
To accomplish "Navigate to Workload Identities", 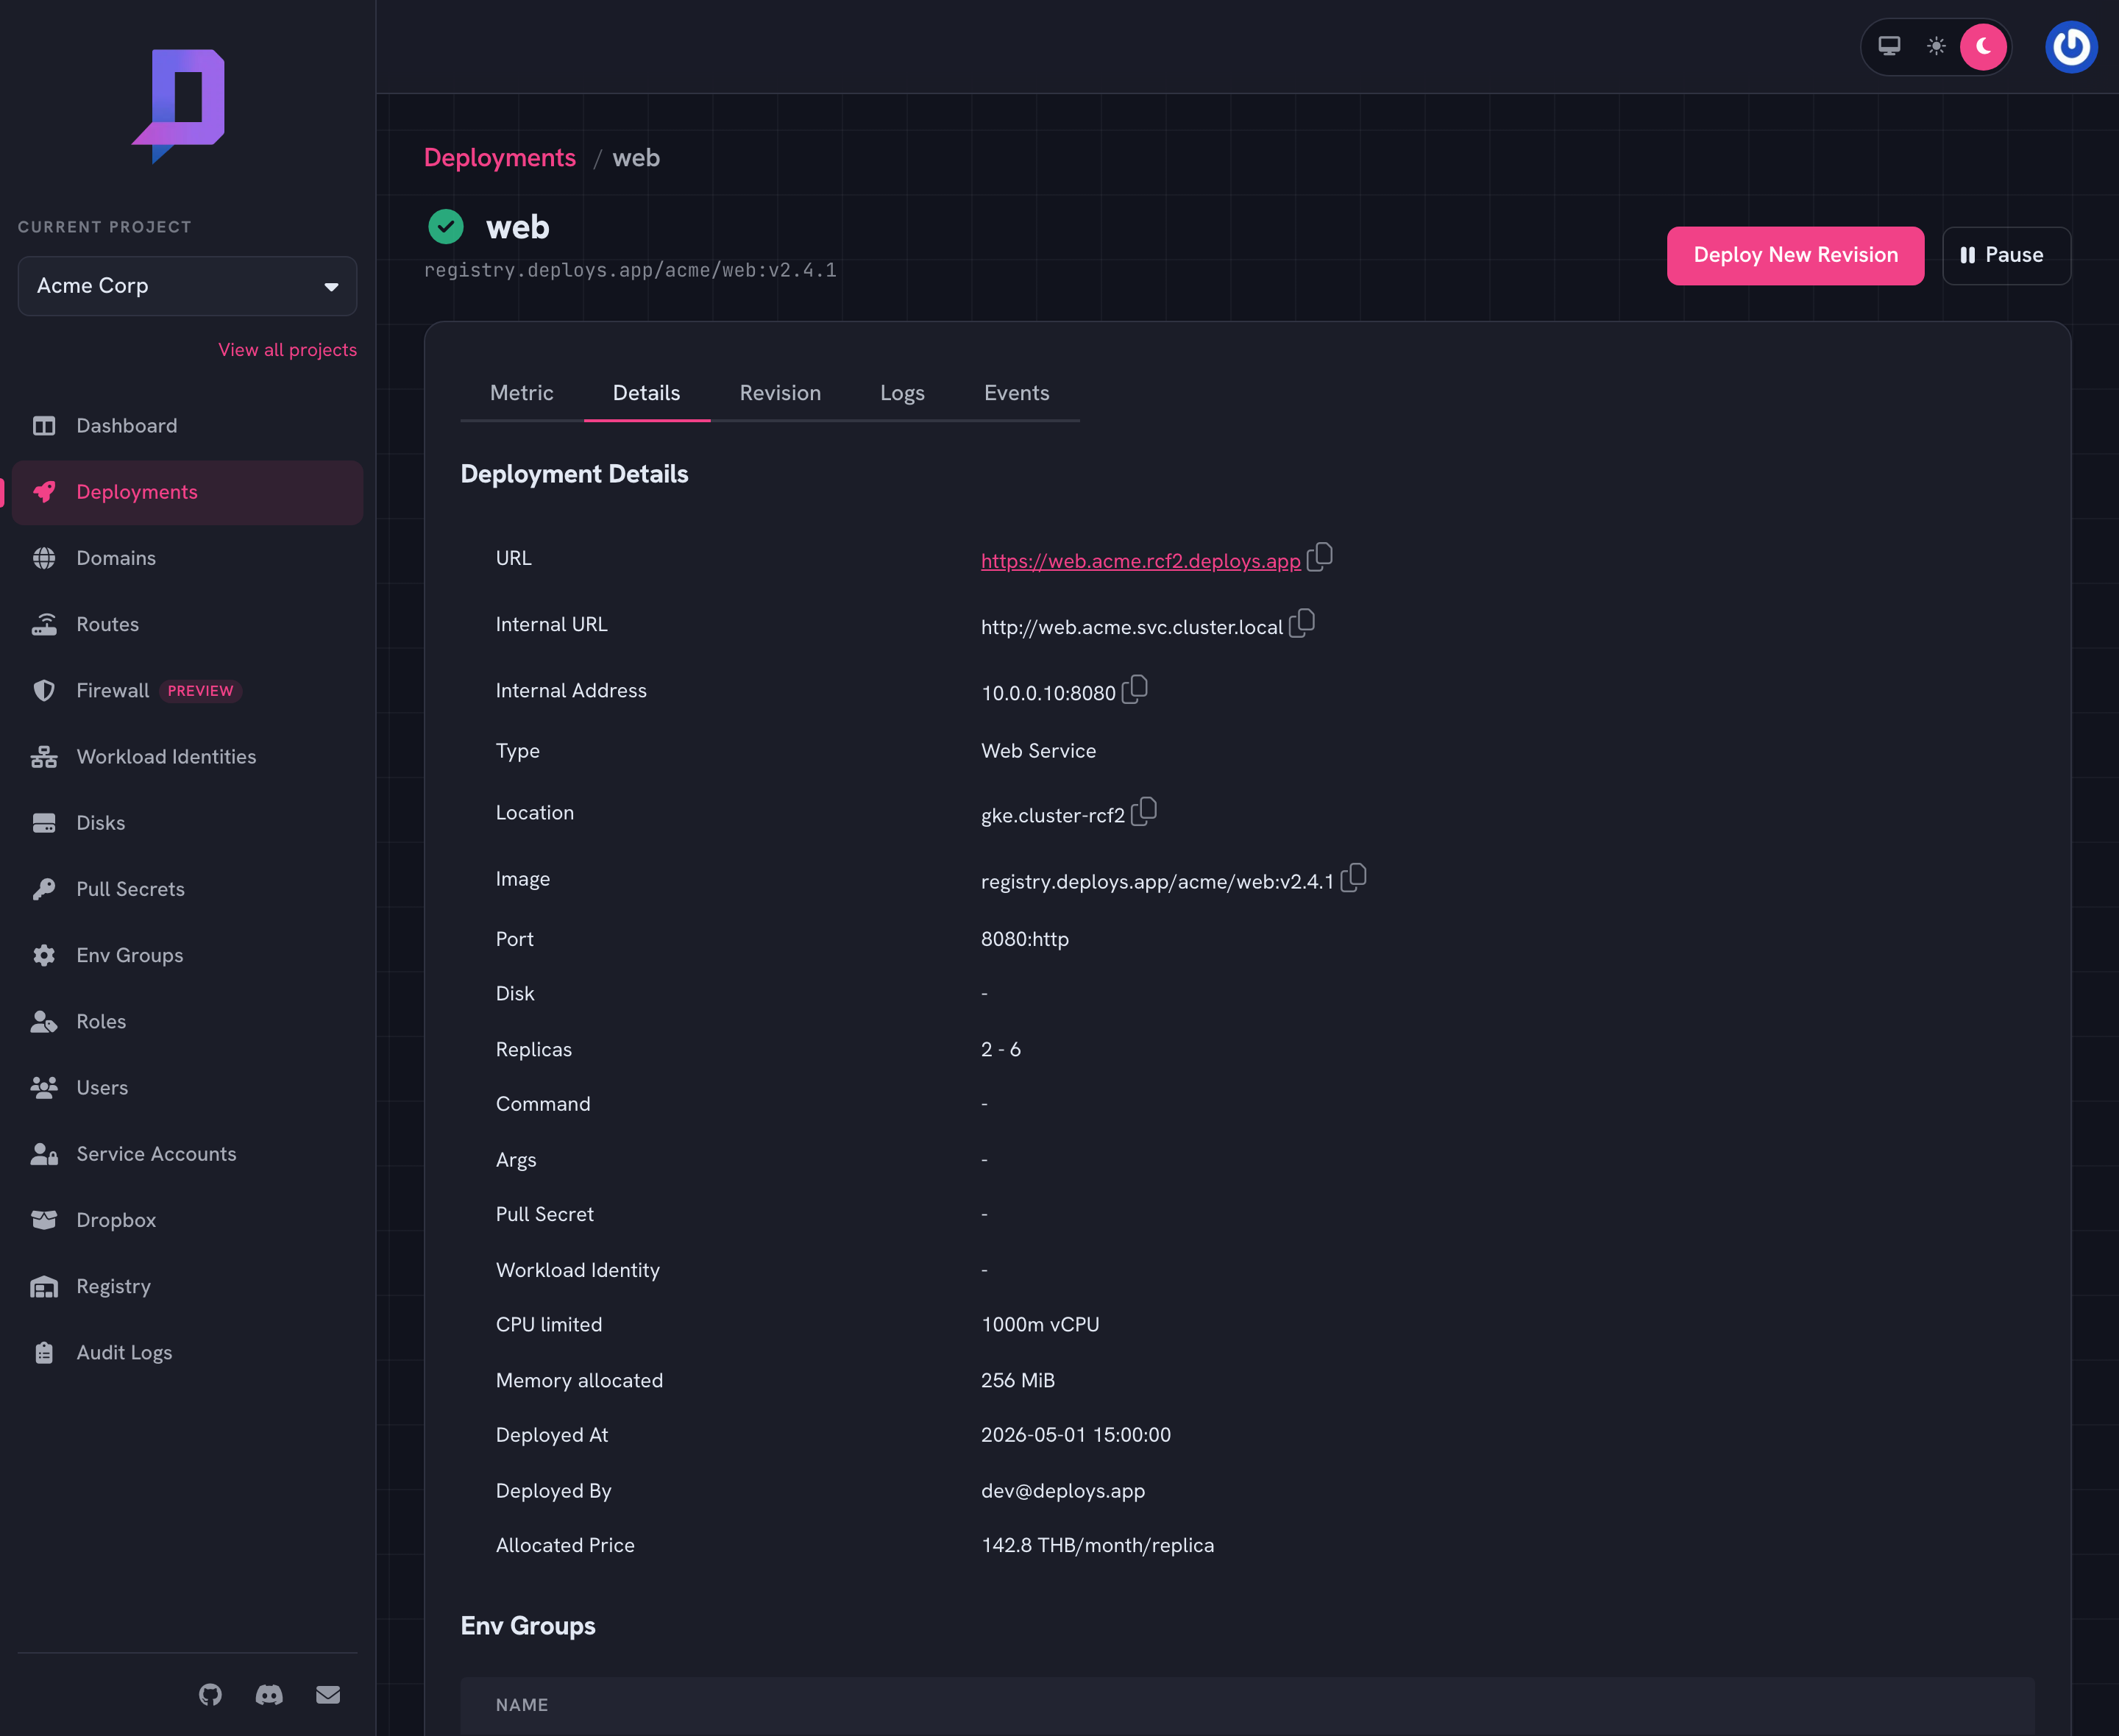I will click(x=187, y=757).
